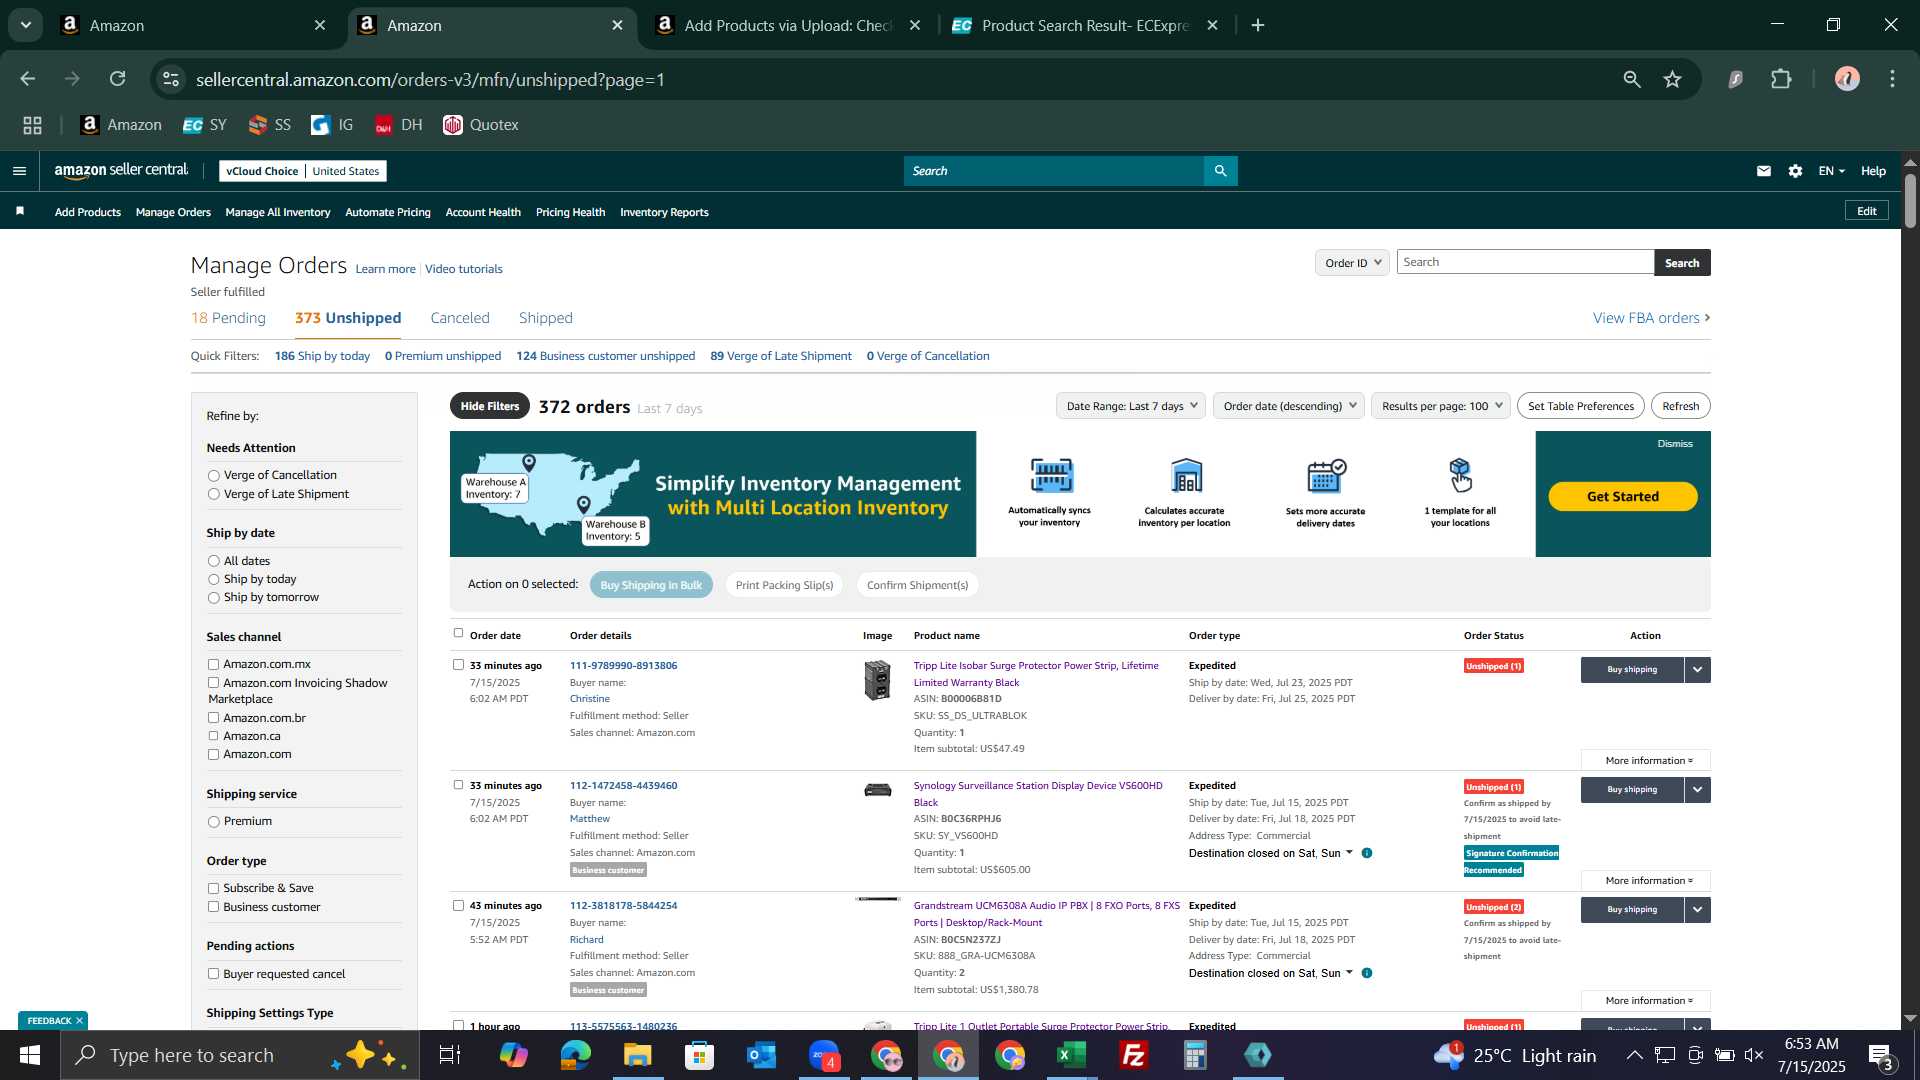Open the Calculator app in taskbar
This screenshot has width=1920, height=1080.
point(1196,1055)
